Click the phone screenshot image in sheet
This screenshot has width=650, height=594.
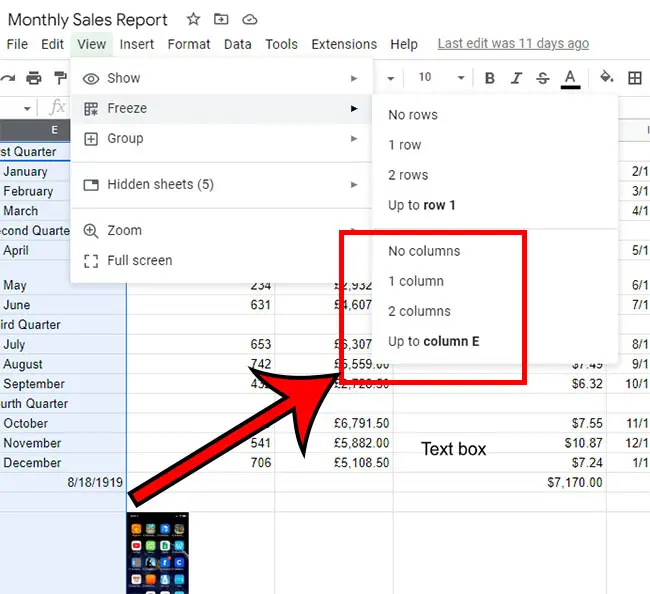[x=157, y=552]
